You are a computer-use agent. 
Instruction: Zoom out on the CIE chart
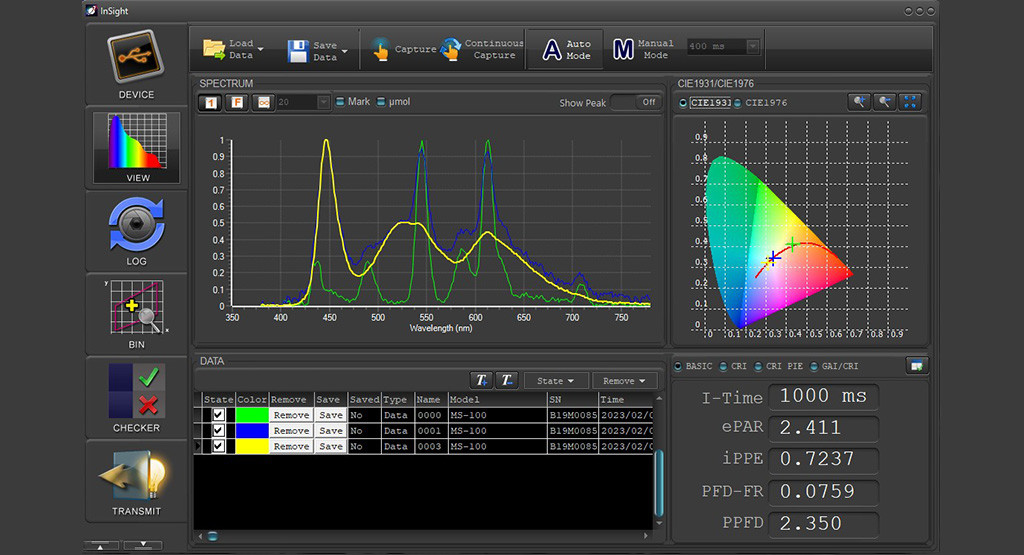885,102
